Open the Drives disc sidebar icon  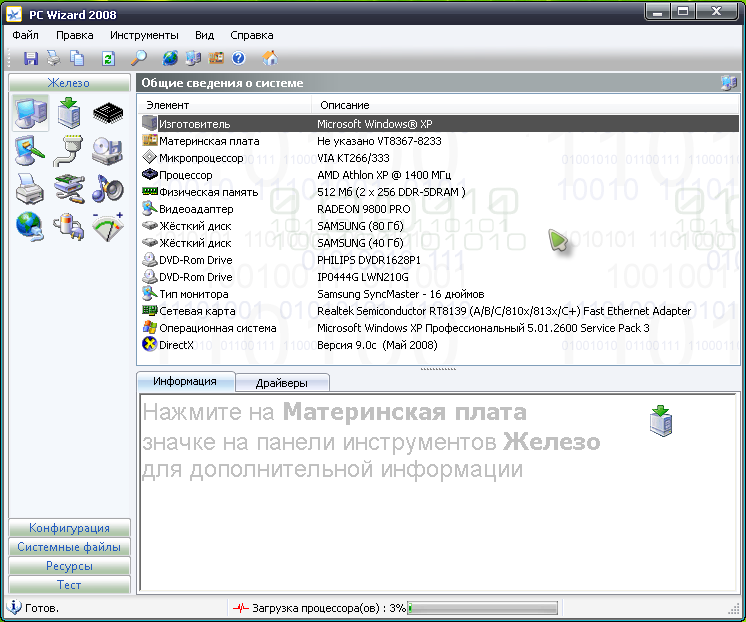(108, 151)
